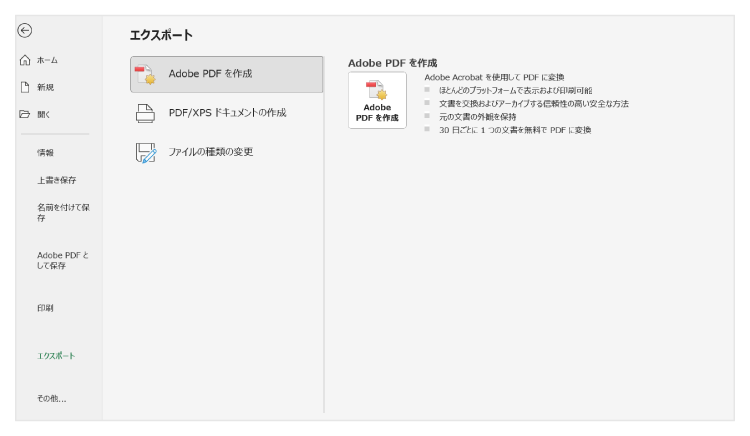This screenshot has width=750, height=436.
Task: Click the open folder icon next to 開く
Action: click(24, 114)
